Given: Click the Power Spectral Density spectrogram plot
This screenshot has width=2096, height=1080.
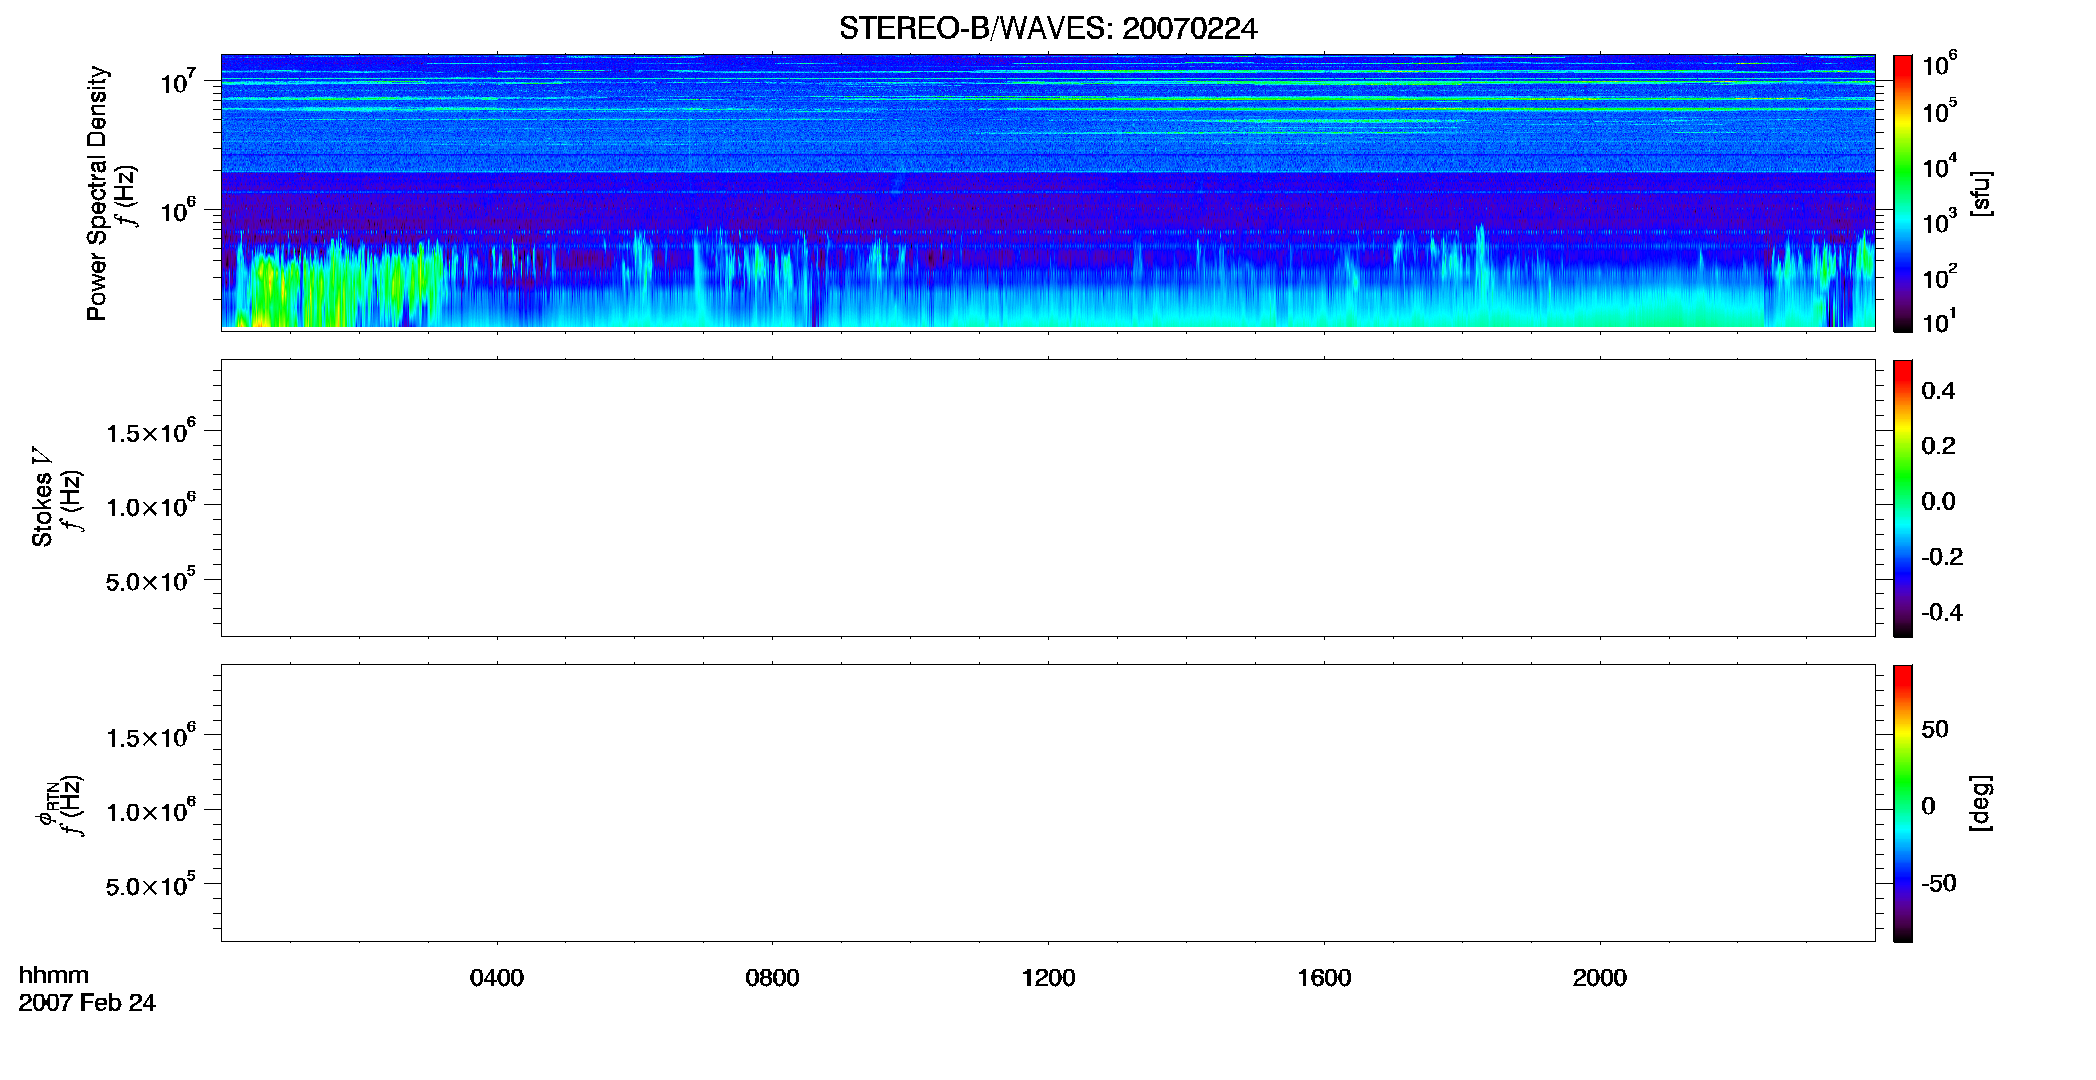Looking at the screenshot, I should (1048, 192).
